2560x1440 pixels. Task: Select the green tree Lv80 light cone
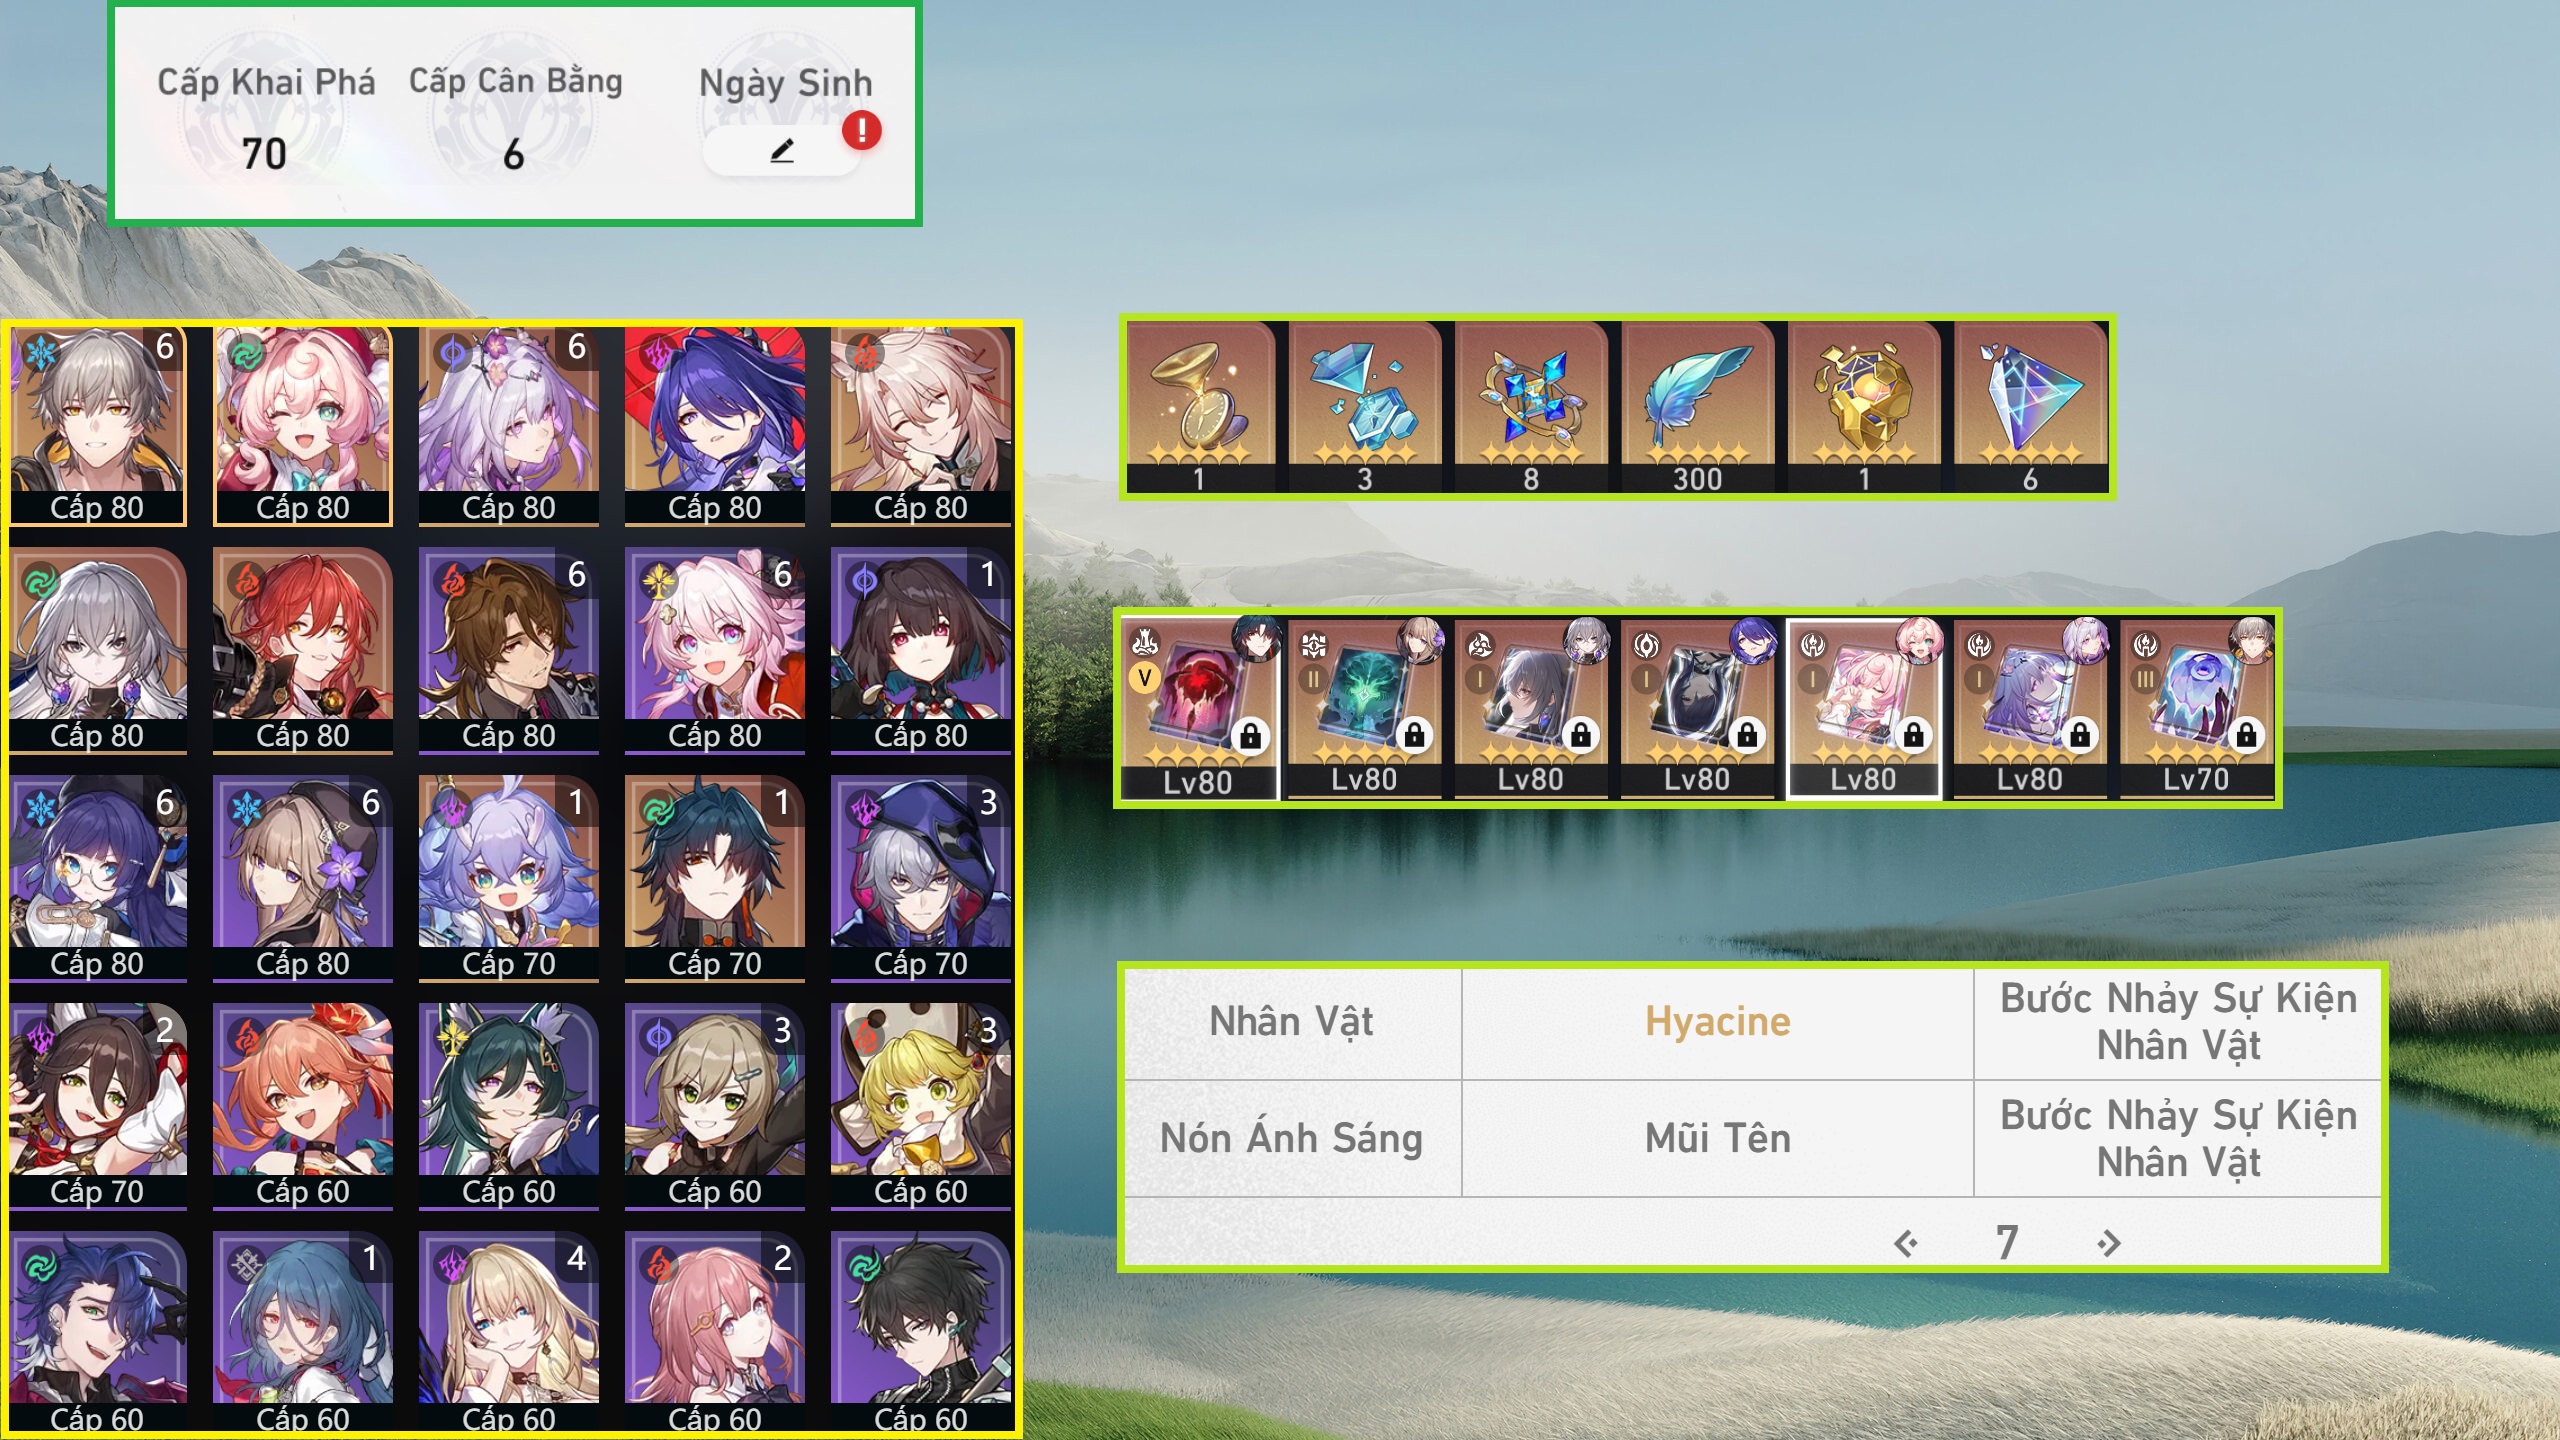(x=1364, y=708)
